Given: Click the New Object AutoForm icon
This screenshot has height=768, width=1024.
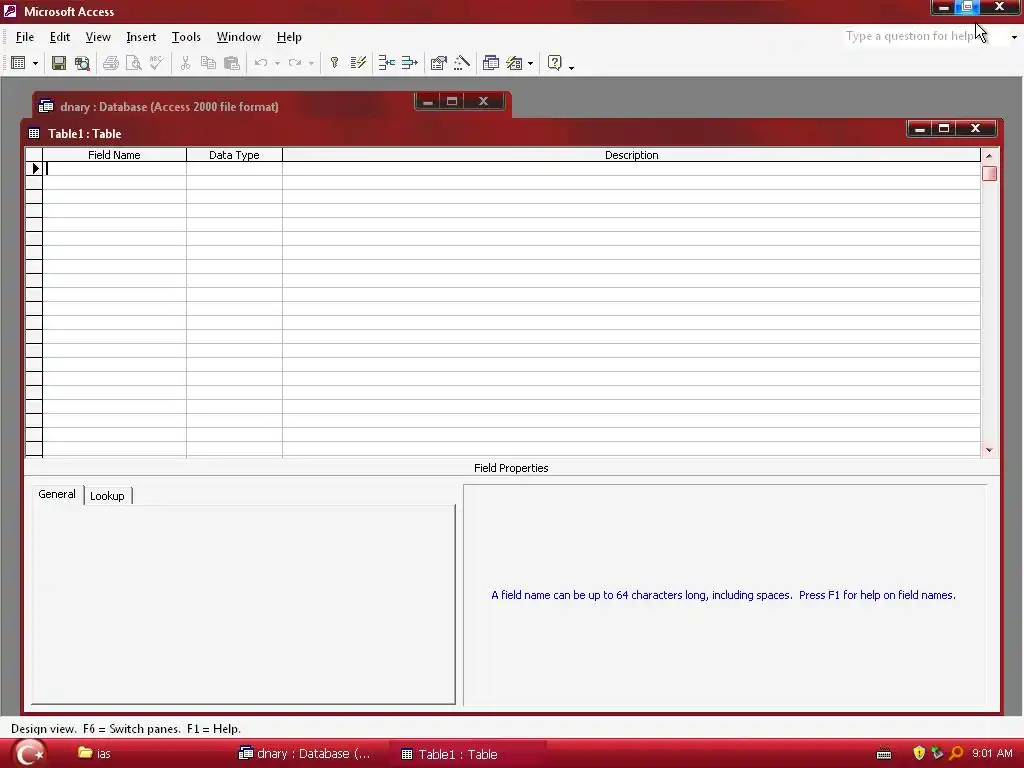Looking at the screenshot, I should pyautogui.click(x=515, y=63).
